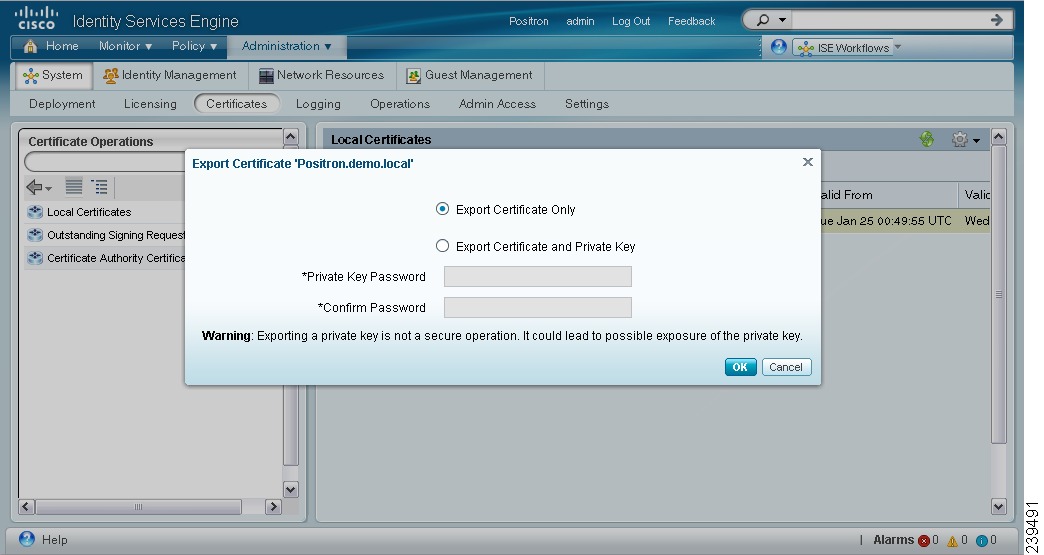
Task: Click the Certificate Operations search field
Action: 105,162
